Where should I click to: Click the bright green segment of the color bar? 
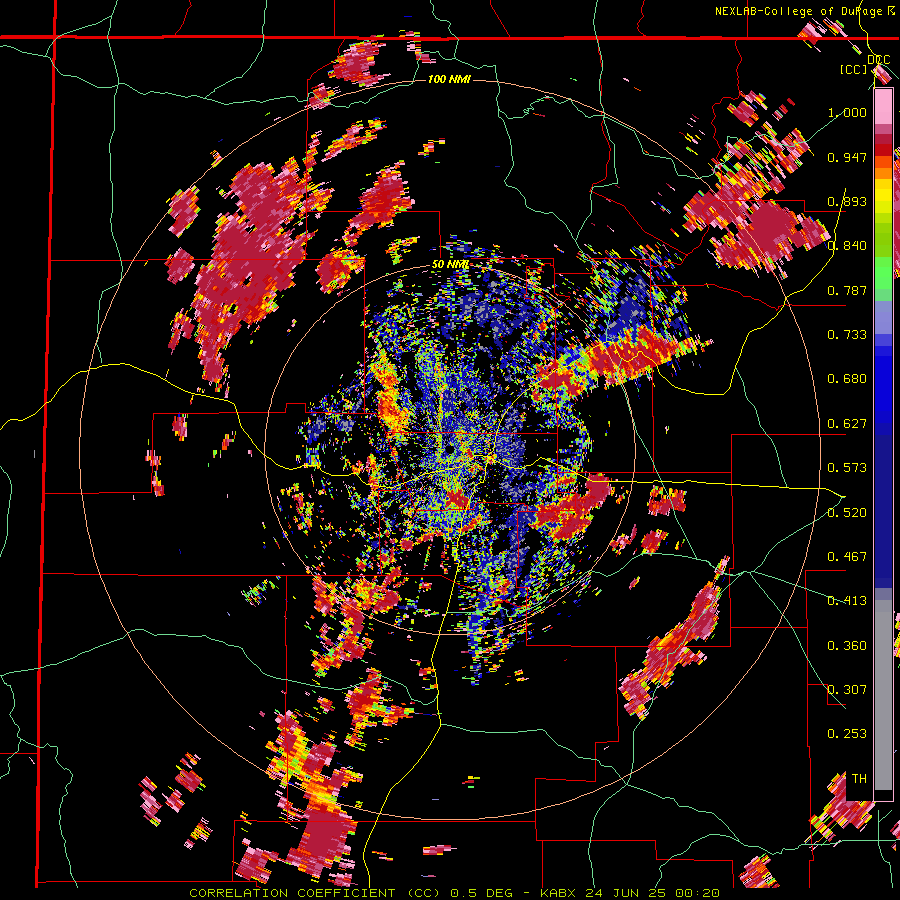coord(883,273)
